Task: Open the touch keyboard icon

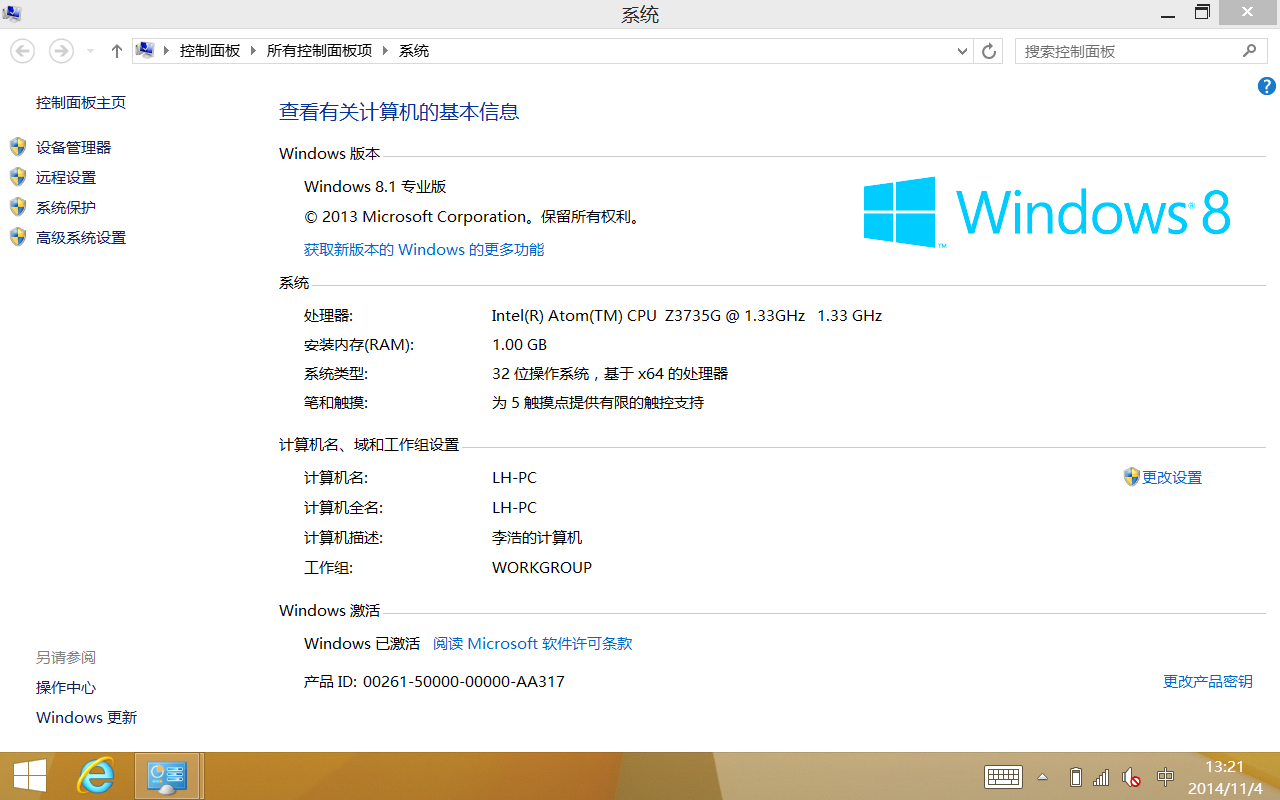Action: click(x=1003, y=777)
